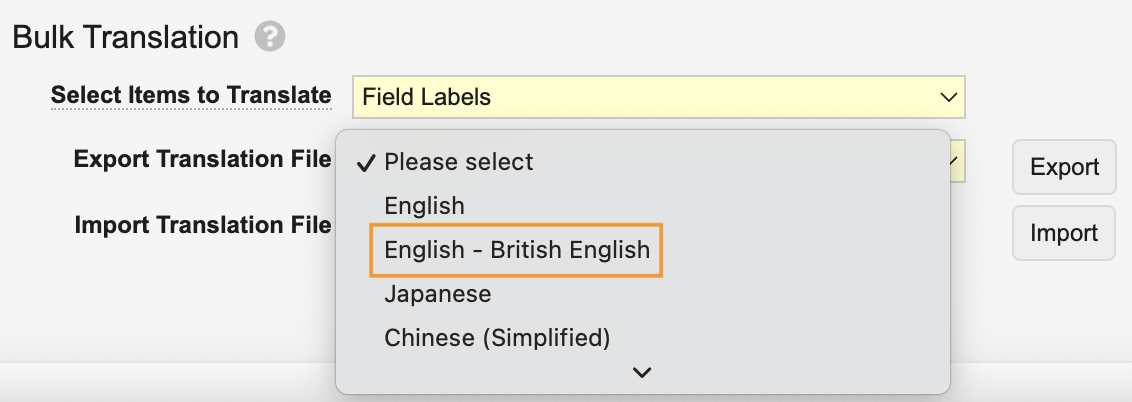The height and width of the screenshot is (402, 1132).
Task: Click the Import Translation File label
Action: [203, 225]
